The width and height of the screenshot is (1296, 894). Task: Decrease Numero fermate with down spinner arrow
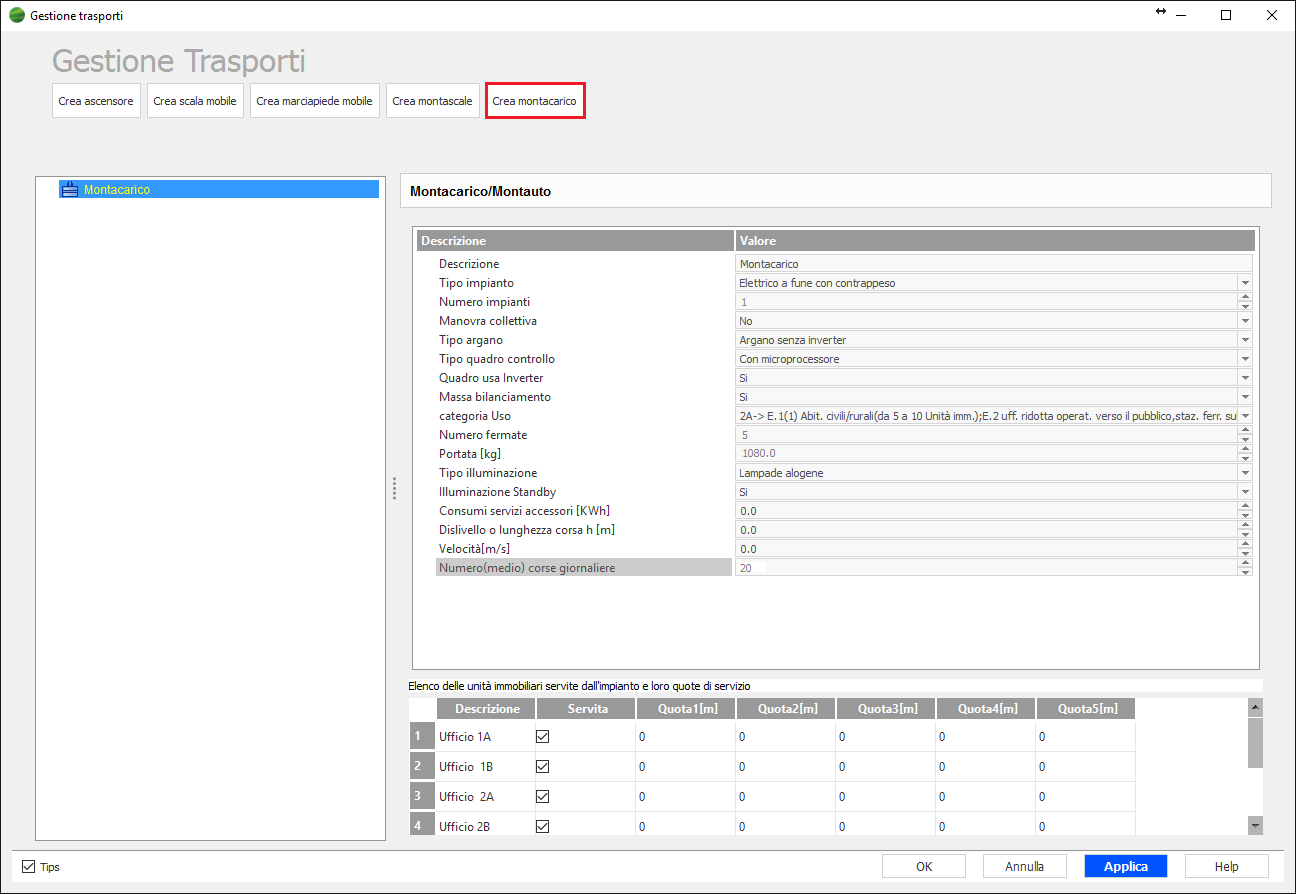coord(1245,439)
